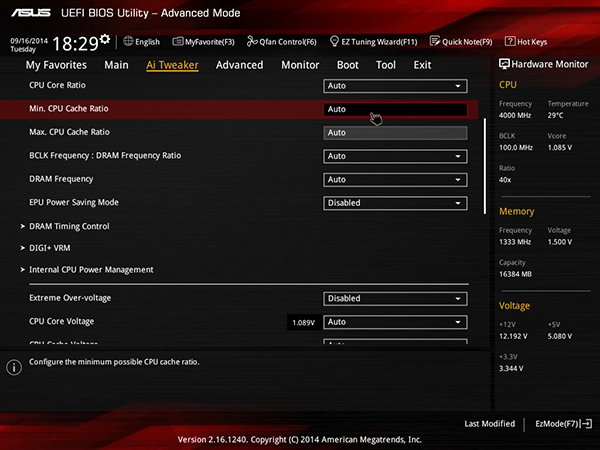Click the Quick Note notepad icon
600x450 pixels.
click(435, 41)
